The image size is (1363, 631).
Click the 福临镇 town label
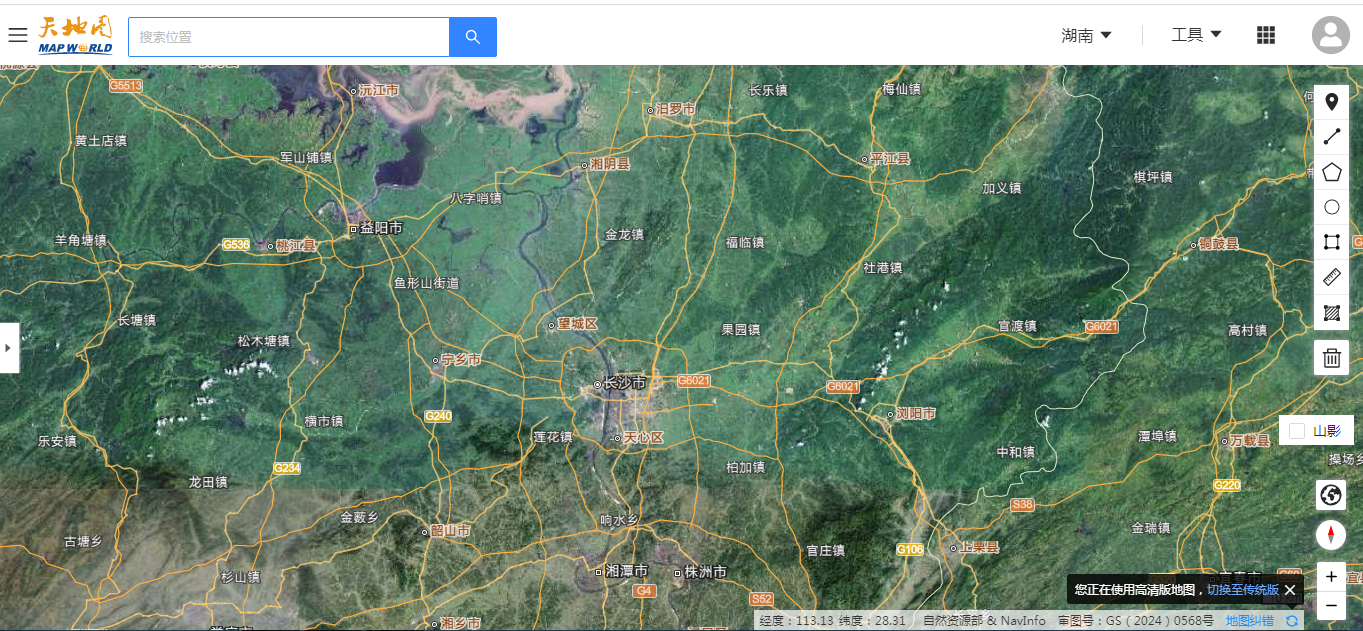[745, 242]
